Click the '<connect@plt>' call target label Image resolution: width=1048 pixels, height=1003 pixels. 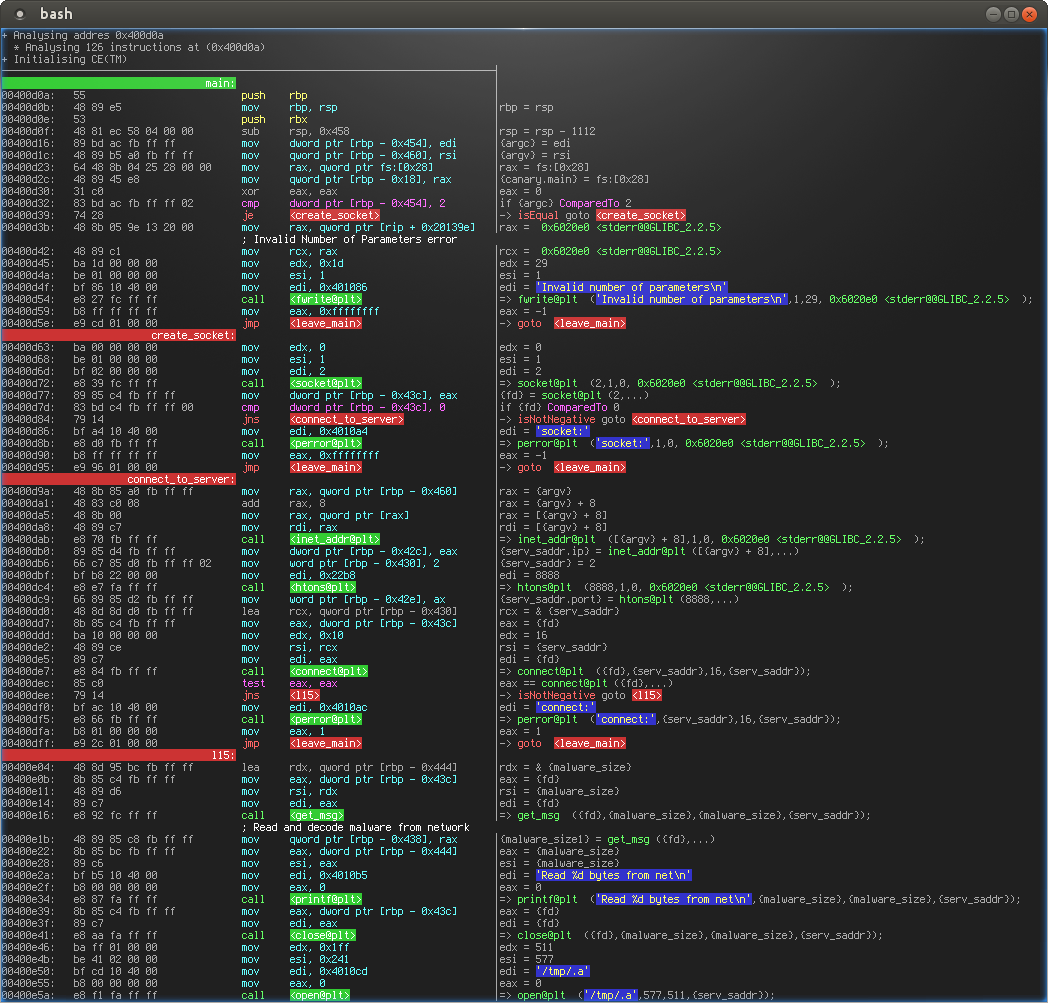coord(329,672)
